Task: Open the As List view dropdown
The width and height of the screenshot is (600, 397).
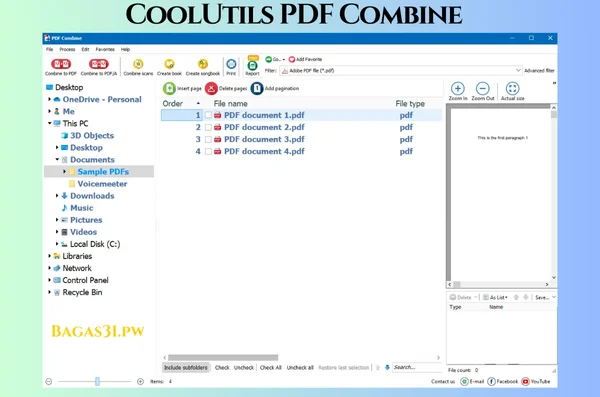Action: (x=495, y=297)
